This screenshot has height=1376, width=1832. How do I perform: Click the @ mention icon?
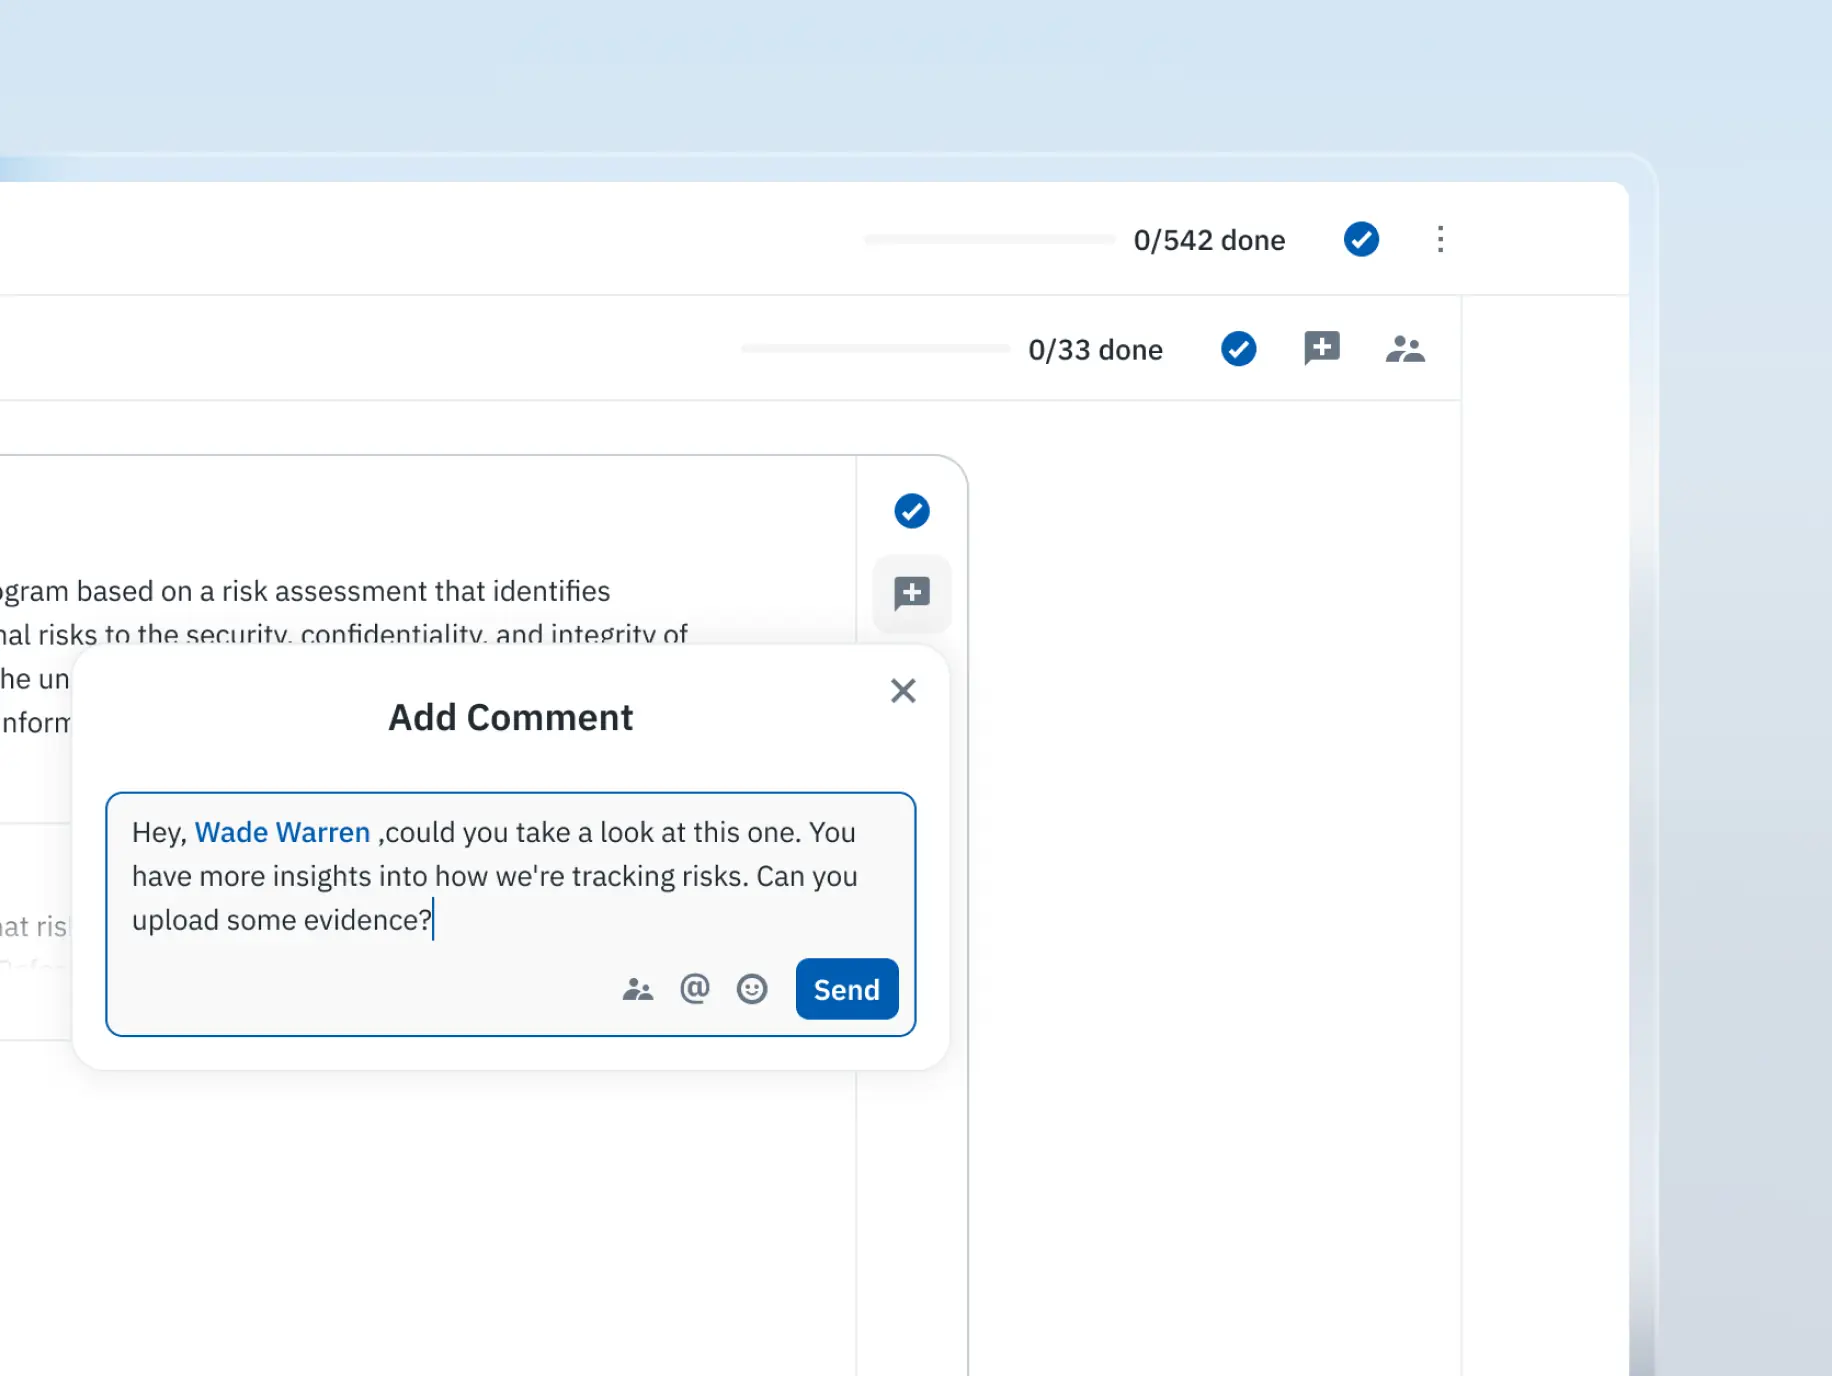[x=695, y=989]
